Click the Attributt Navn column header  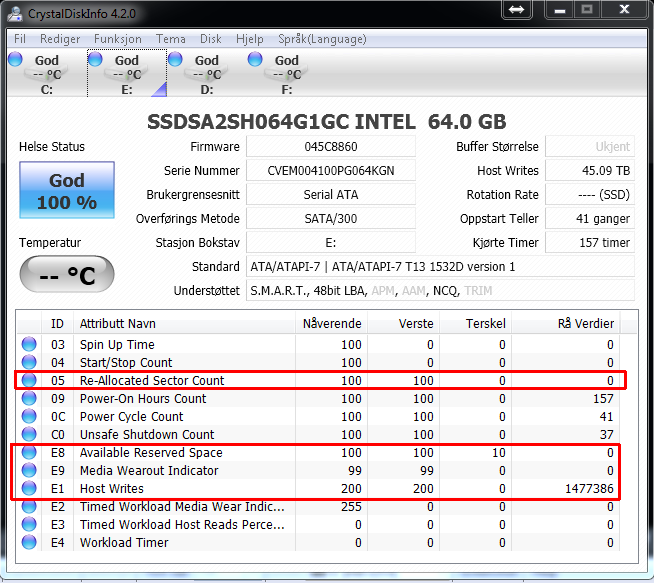(184, 324)
